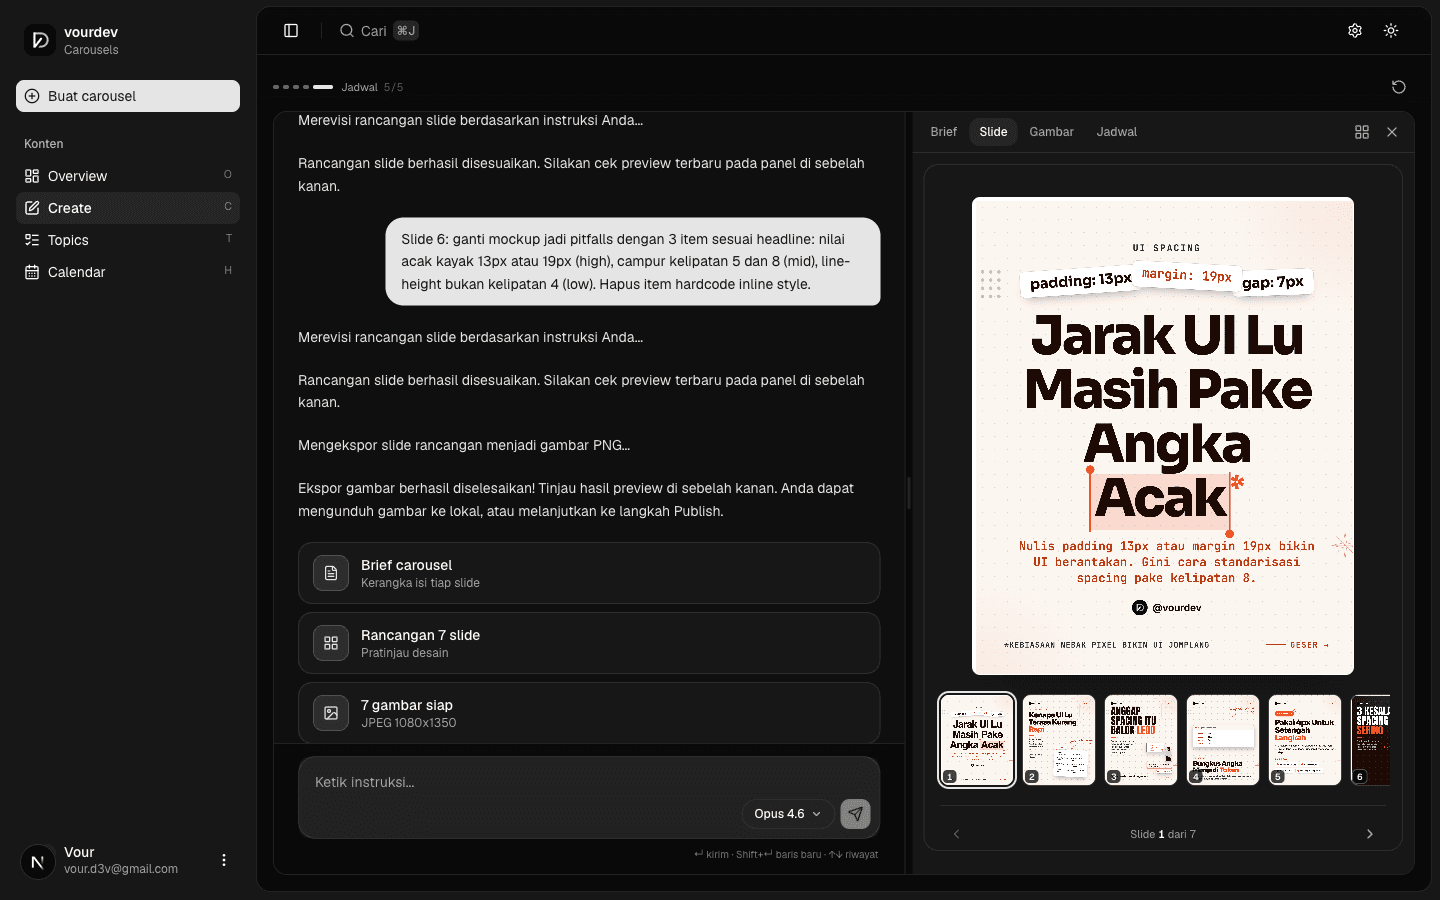Open Rancangan 7 slide card
Viewport: 1440px width, 900px height.
pos(589,643)
